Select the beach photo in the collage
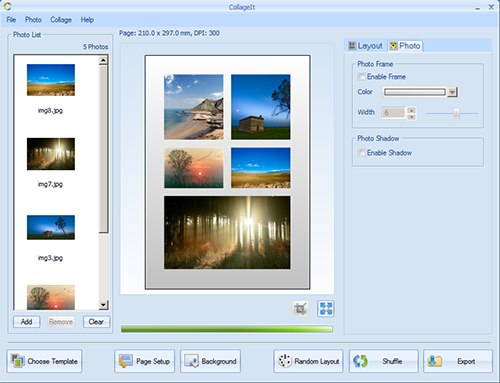 (194, 107)
